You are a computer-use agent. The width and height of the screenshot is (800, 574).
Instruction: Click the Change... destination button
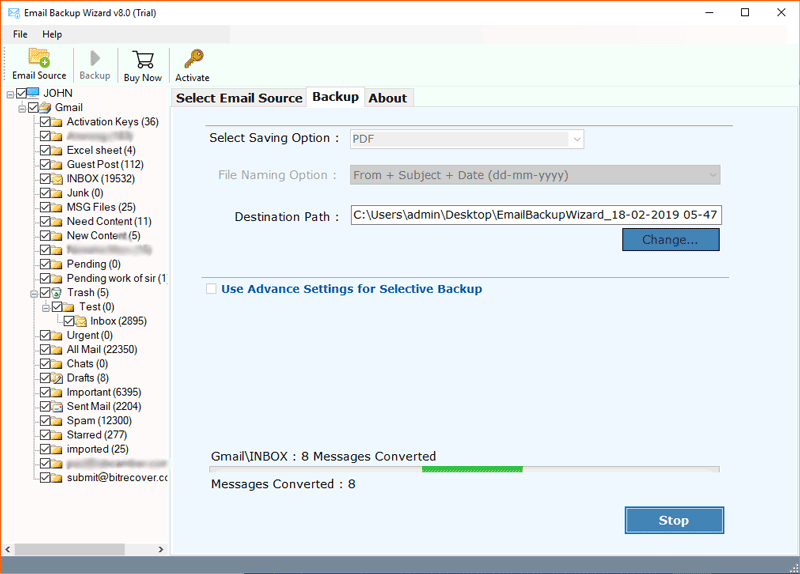point(670,240)
